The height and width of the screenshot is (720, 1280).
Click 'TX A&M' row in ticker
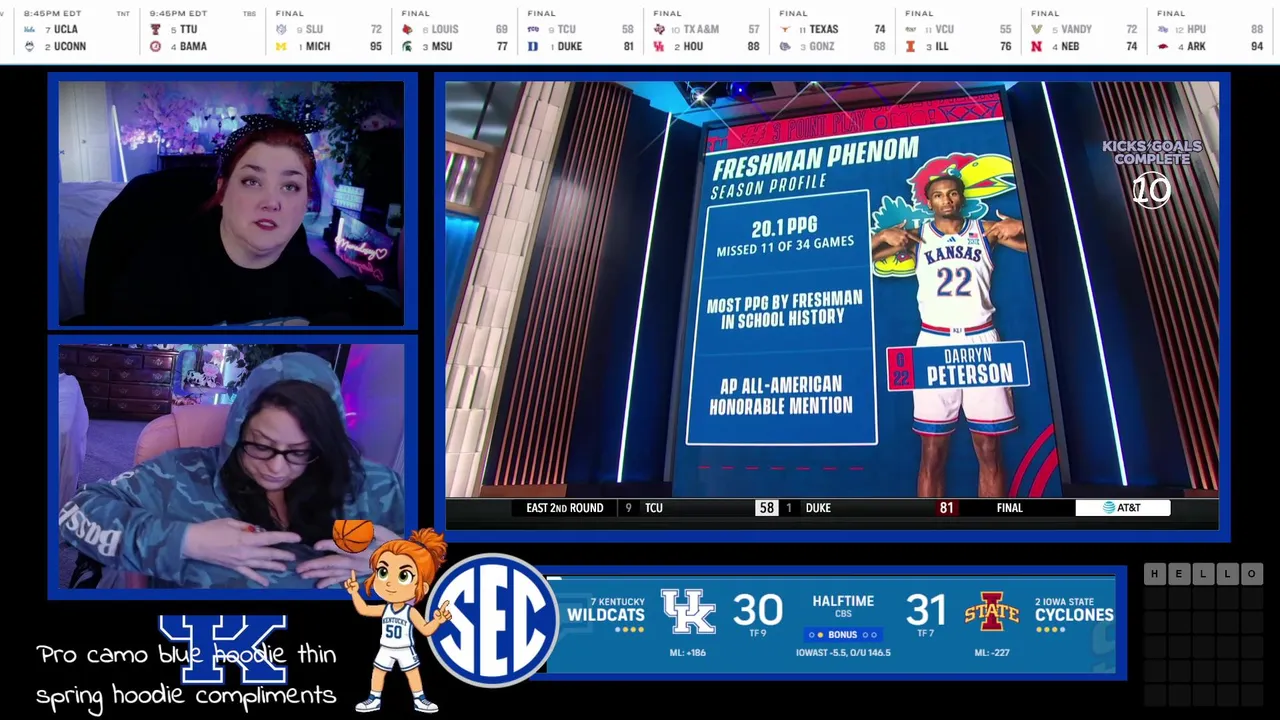(x=706, y=30)
